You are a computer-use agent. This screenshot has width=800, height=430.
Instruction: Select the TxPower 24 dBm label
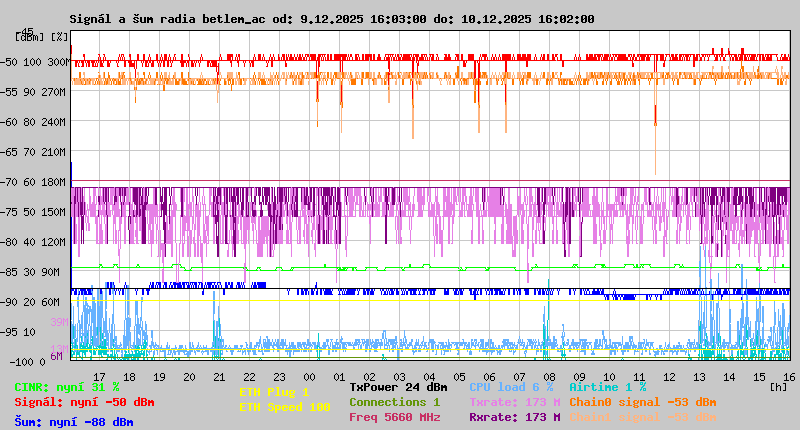tap(398, 387)
